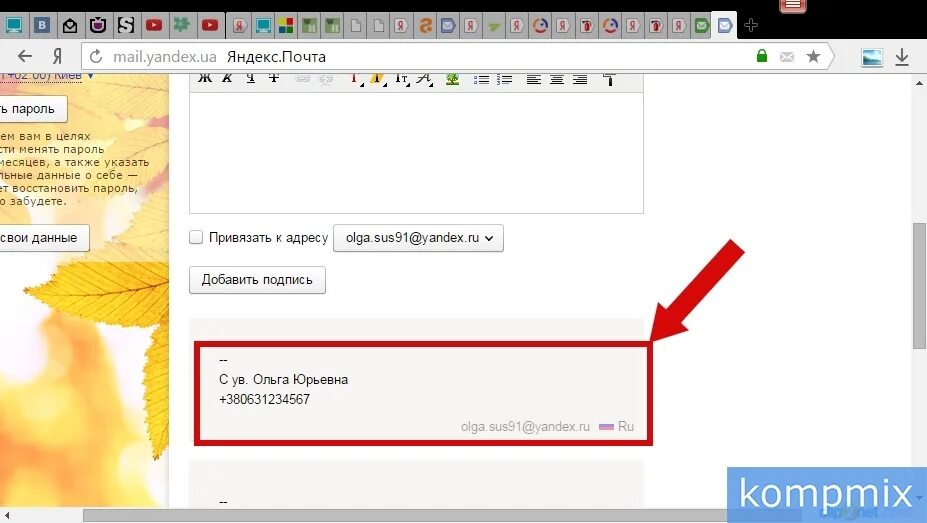Image resolution: width=927 pixels, height=523 pixels.
Task: Click the phone number +380631234567
Action: (x=264, y=399)
